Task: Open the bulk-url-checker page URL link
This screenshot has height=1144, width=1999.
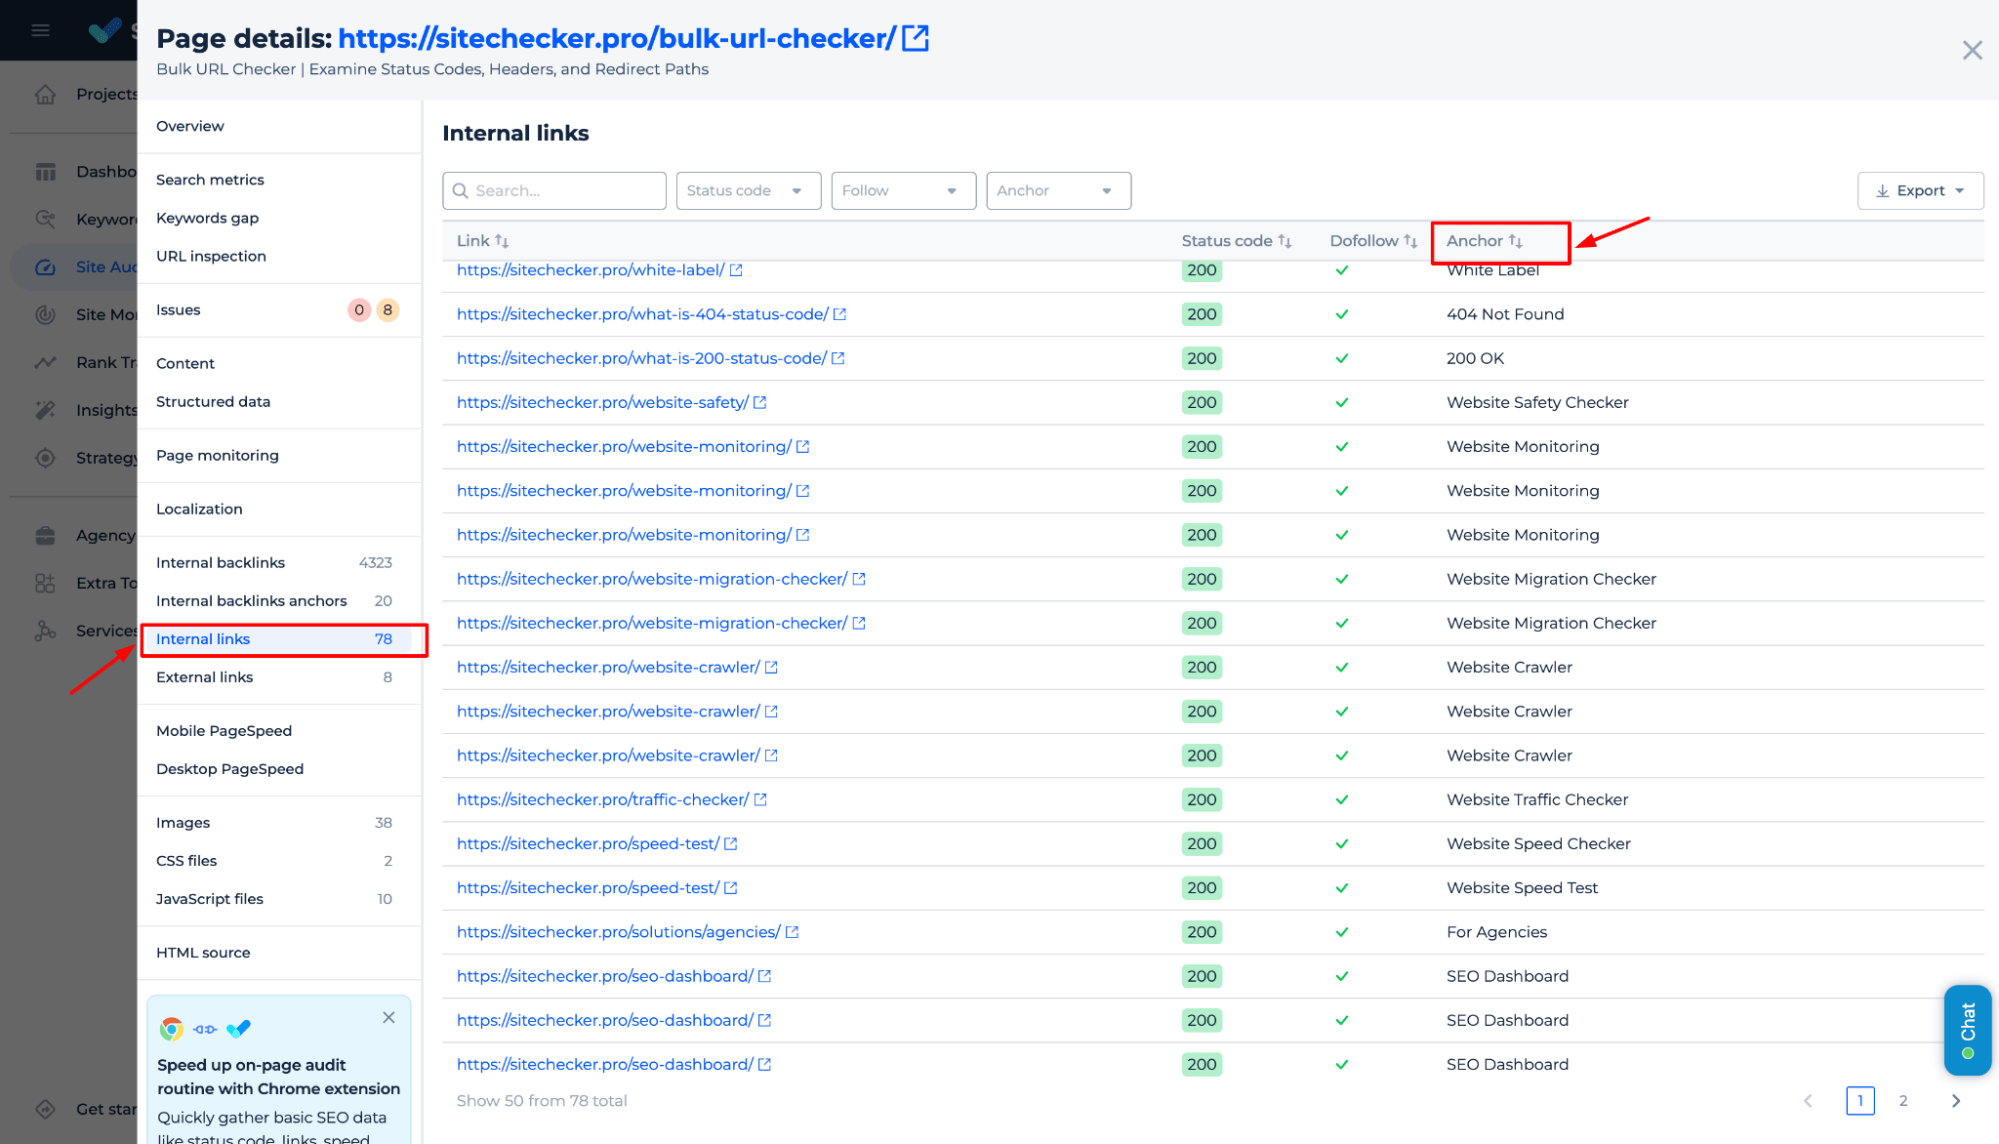Action: coord(616,38)
